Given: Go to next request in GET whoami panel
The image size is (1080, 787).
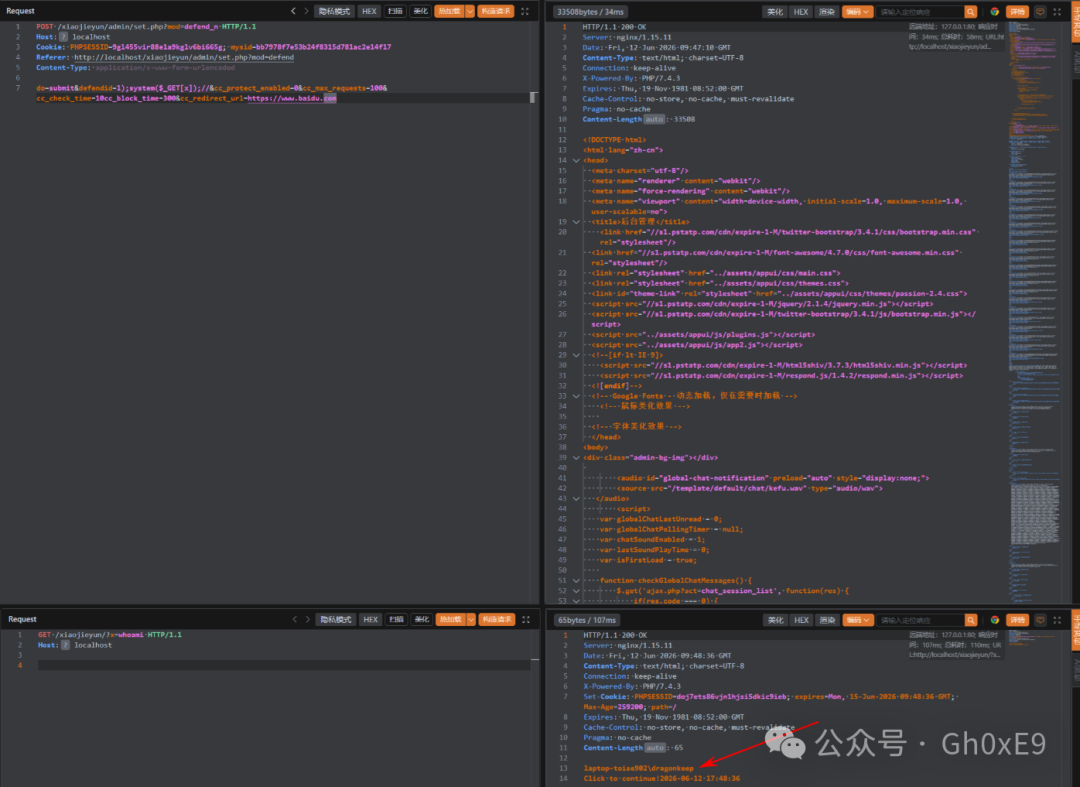Looking at the screenshot, I should [x=308, y=620].
